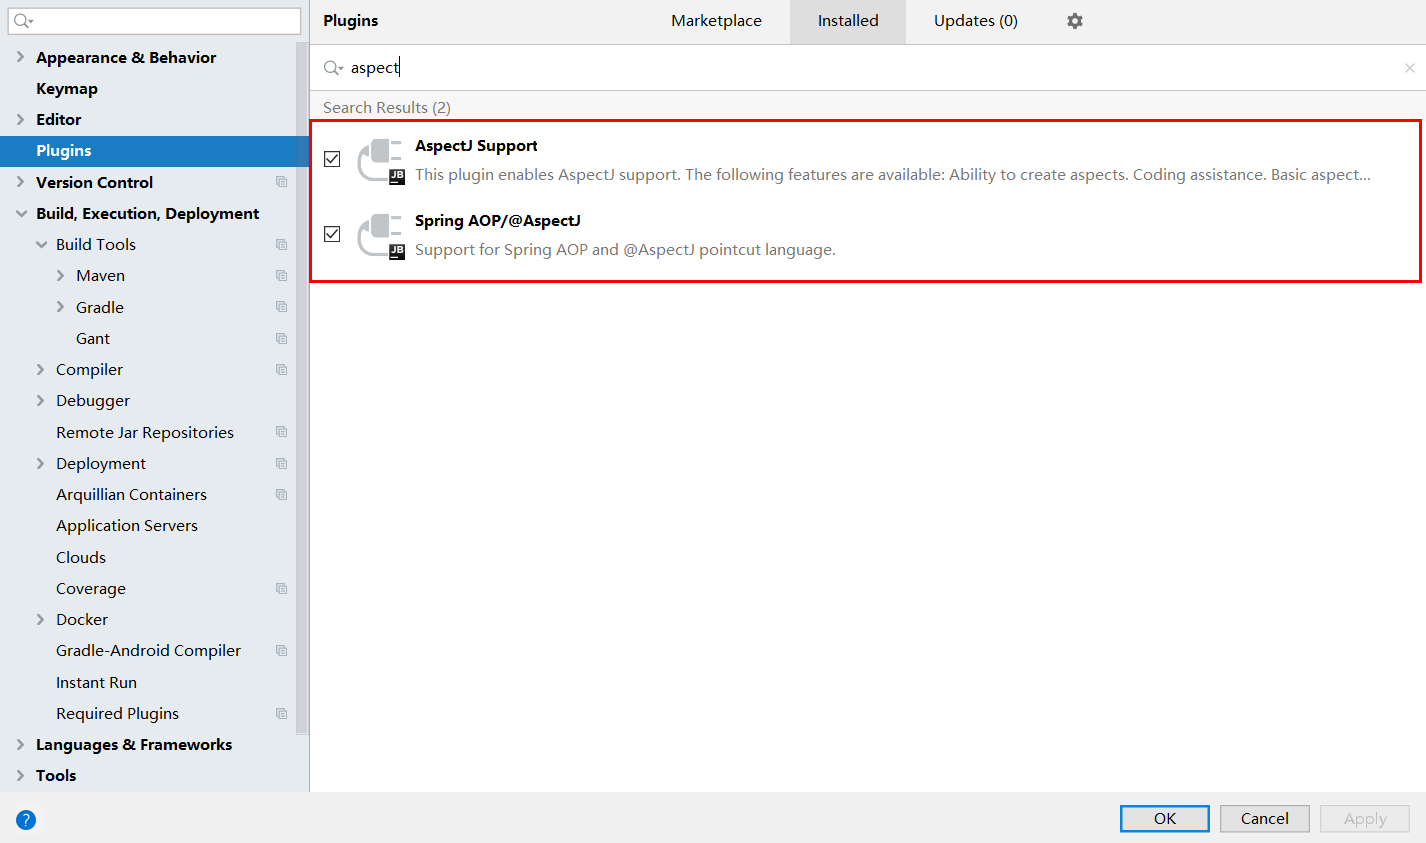This screenshot has height=843, width=1426.
Task: Click OK to confirm settings
Action: click(x=1165, y=818)
